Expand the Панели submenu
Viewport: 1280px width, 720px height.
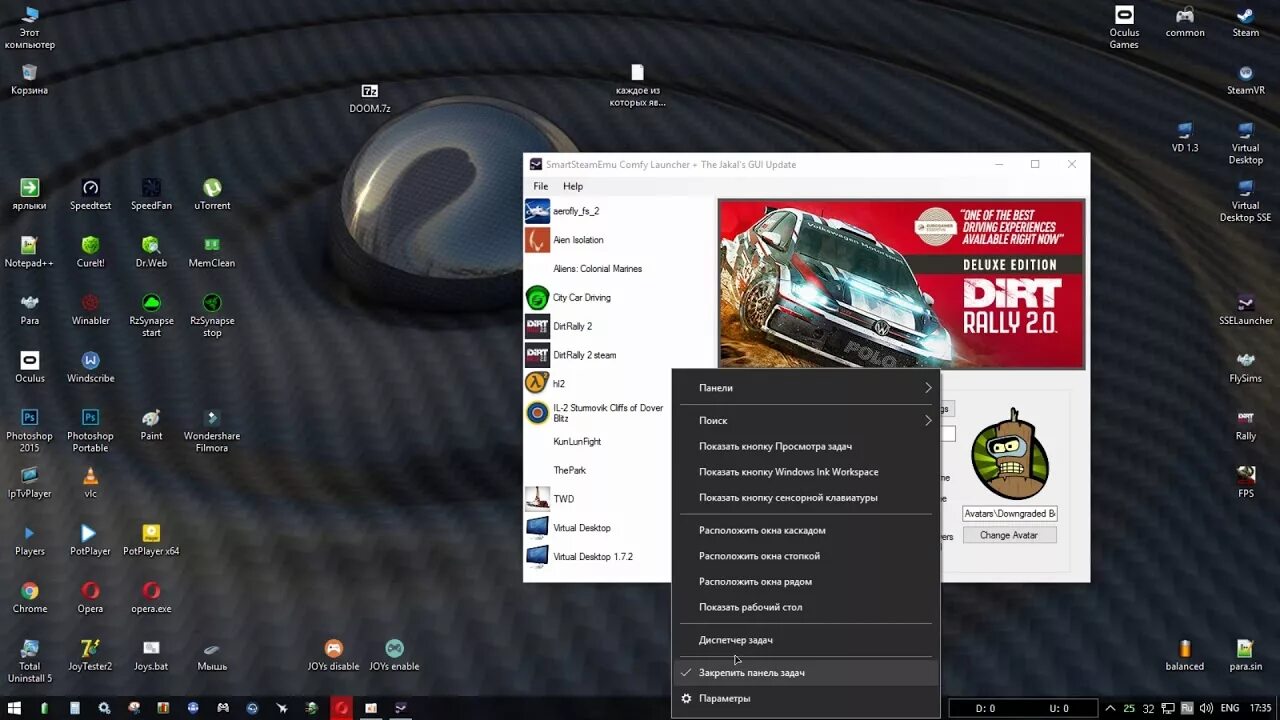[806, 388]
